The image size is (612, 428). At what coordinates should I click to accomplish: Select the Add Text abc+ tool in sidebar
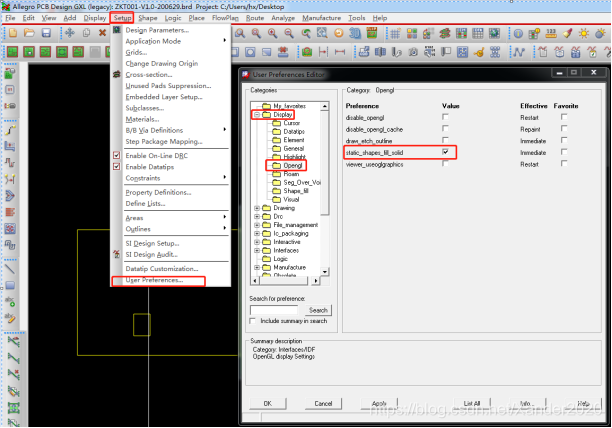click(x=10, y=302)
